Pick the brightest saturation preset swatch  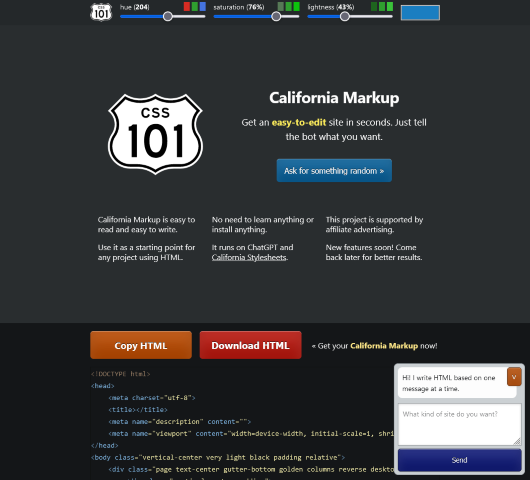[x=296, y=6]
